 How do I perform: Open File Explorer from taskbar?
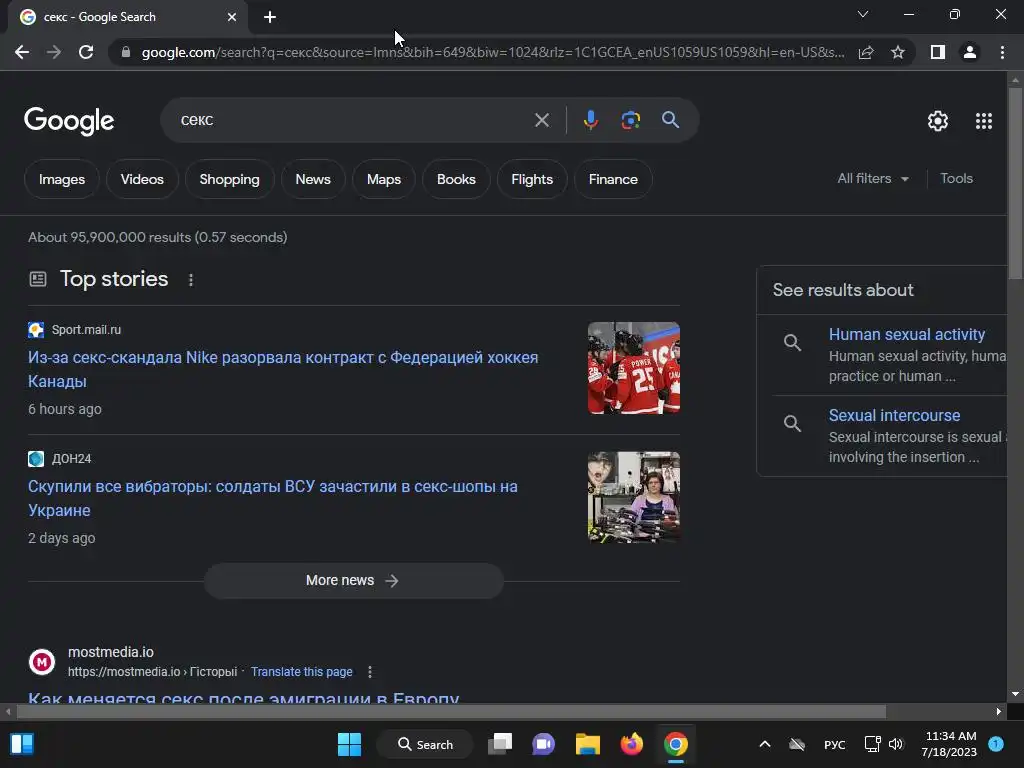click(x=587, y=744)
